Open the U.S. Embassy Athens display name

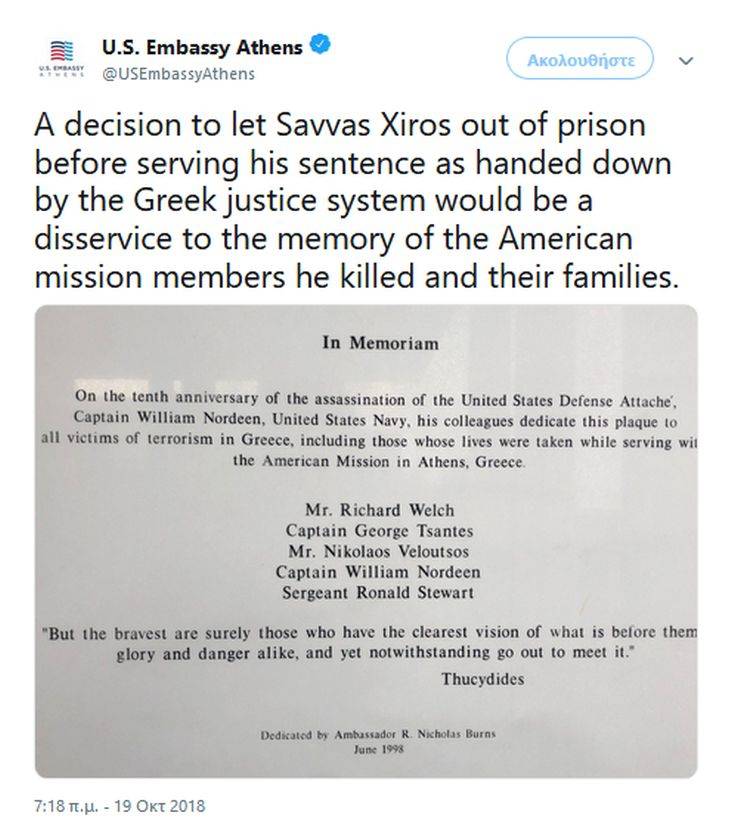(204, 45)
